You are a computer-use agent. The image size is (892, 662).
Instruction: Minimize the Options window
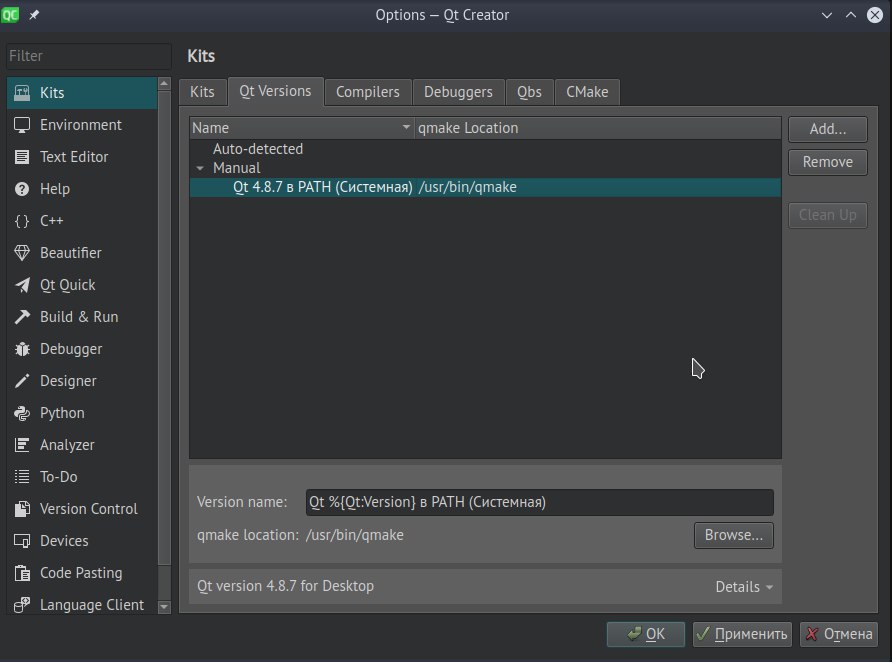click(x=827, y=15)
